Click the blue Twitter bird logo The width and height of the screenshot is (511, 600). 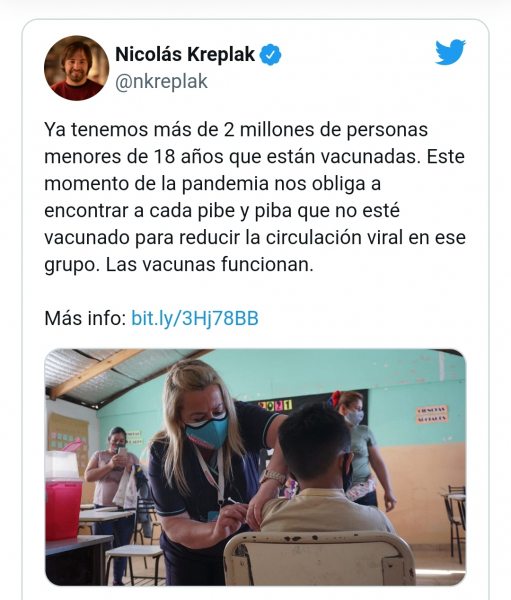click(x=451, y=52)
